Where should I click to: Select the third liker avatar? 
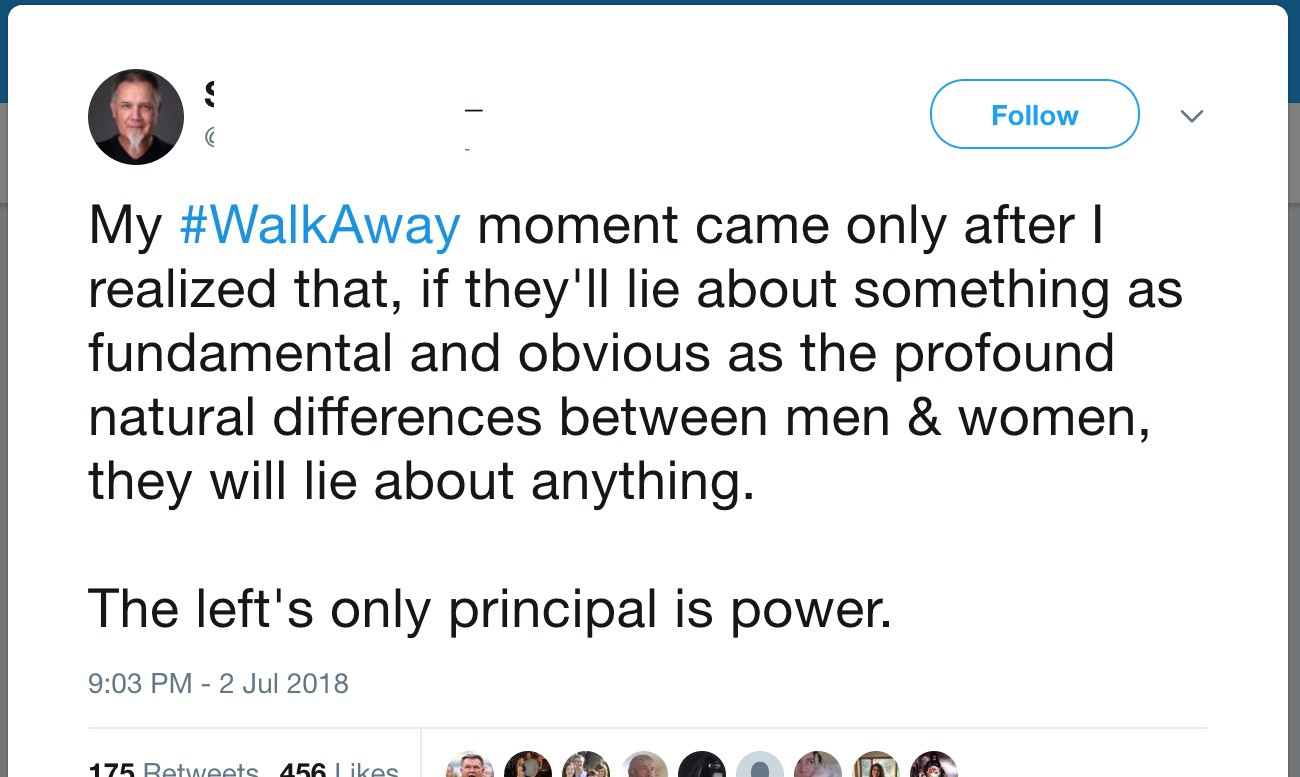click(x=586, y=766)
